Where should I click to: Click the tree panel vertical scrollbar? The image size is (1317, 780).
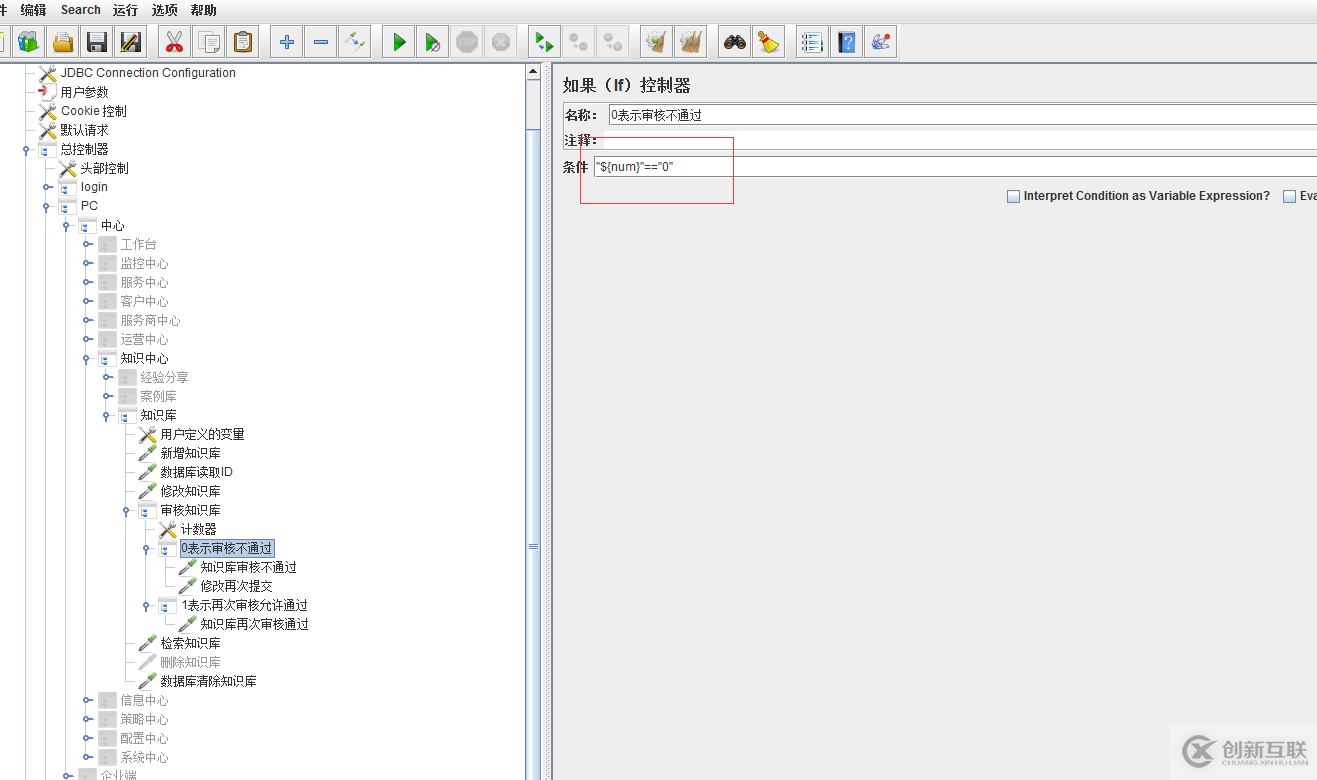coord(533,420)
